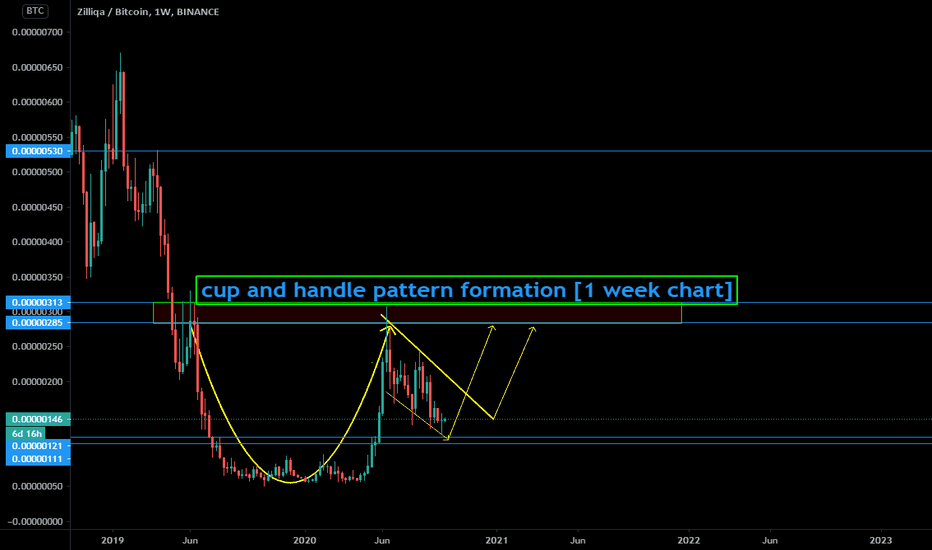Click the Zilliqa / Bitcoin chart title
Screen dimensions: 932x550
pos(148,12)
